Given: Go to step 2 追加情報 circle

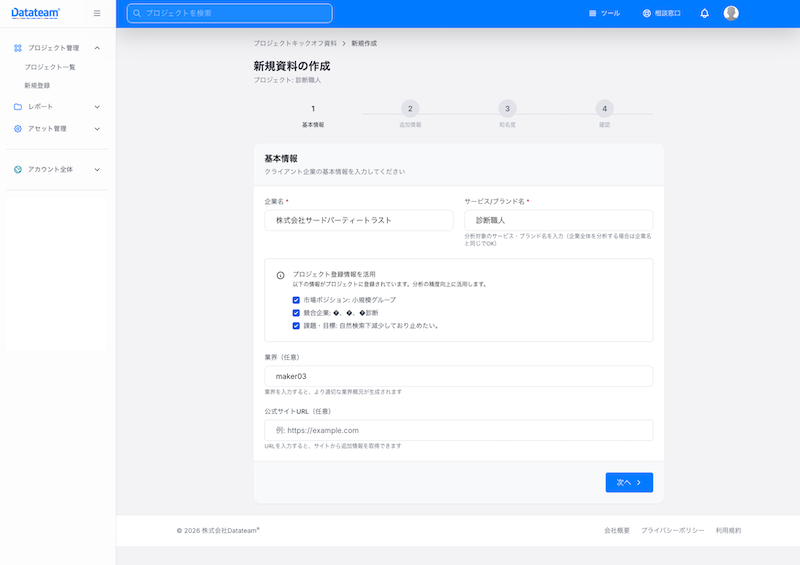Looking at the screenshot, I should click(x=410, y=109).
